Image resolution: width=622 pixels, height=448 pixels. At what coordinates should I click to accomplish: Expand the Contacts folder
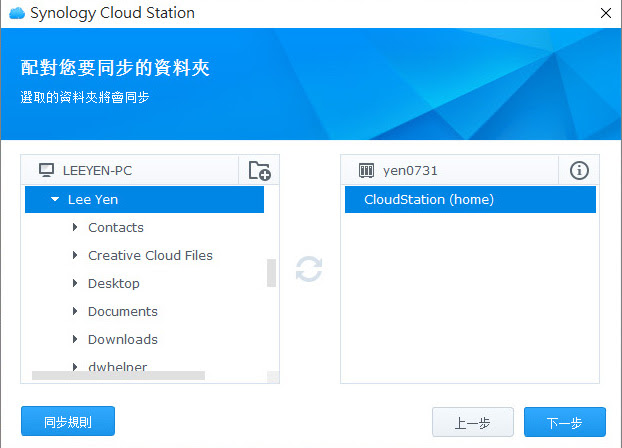(75, 227)
